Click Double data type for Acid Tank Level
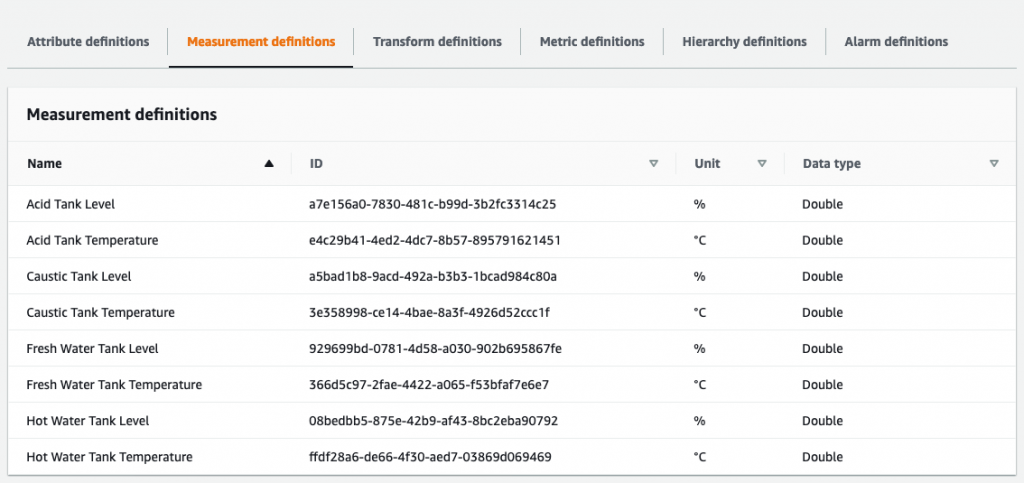 [823, 204]
